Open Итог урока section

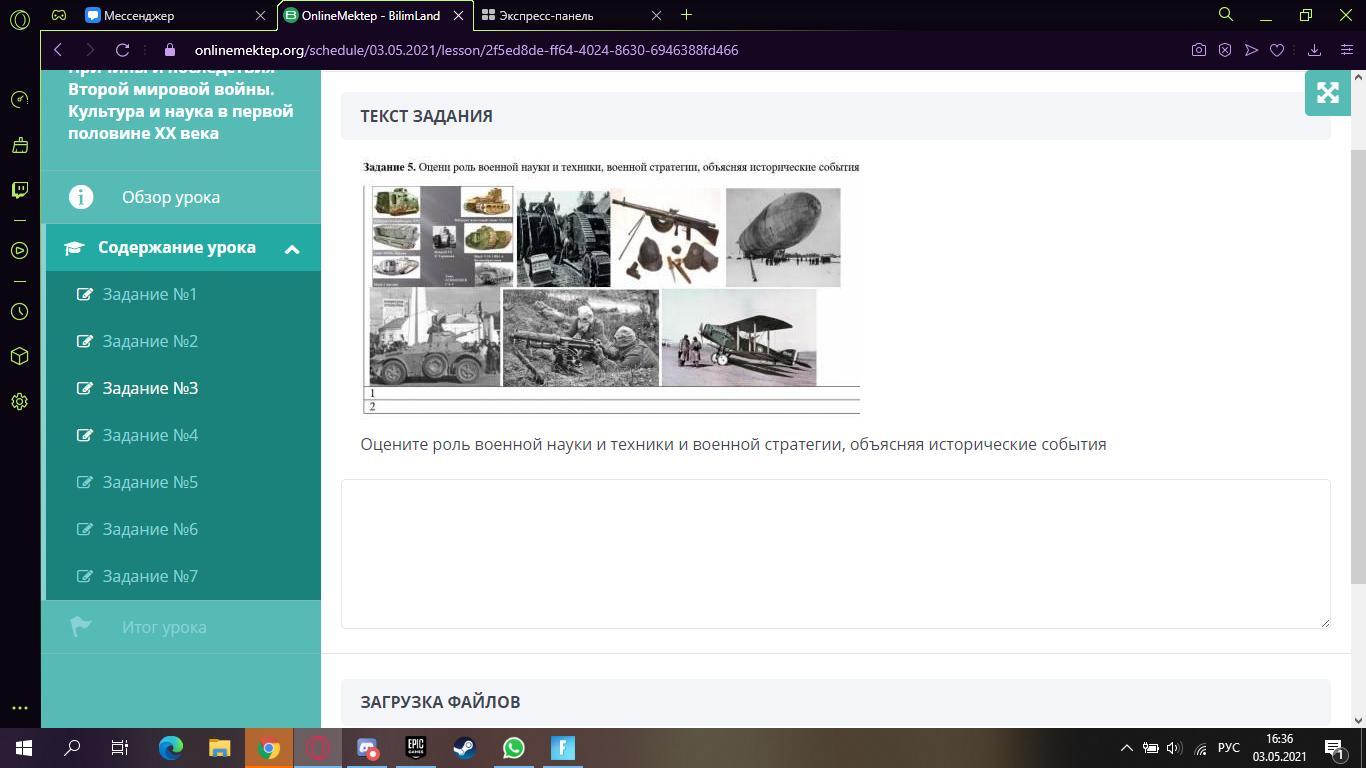pyautogui.click(x=181, y=627)
